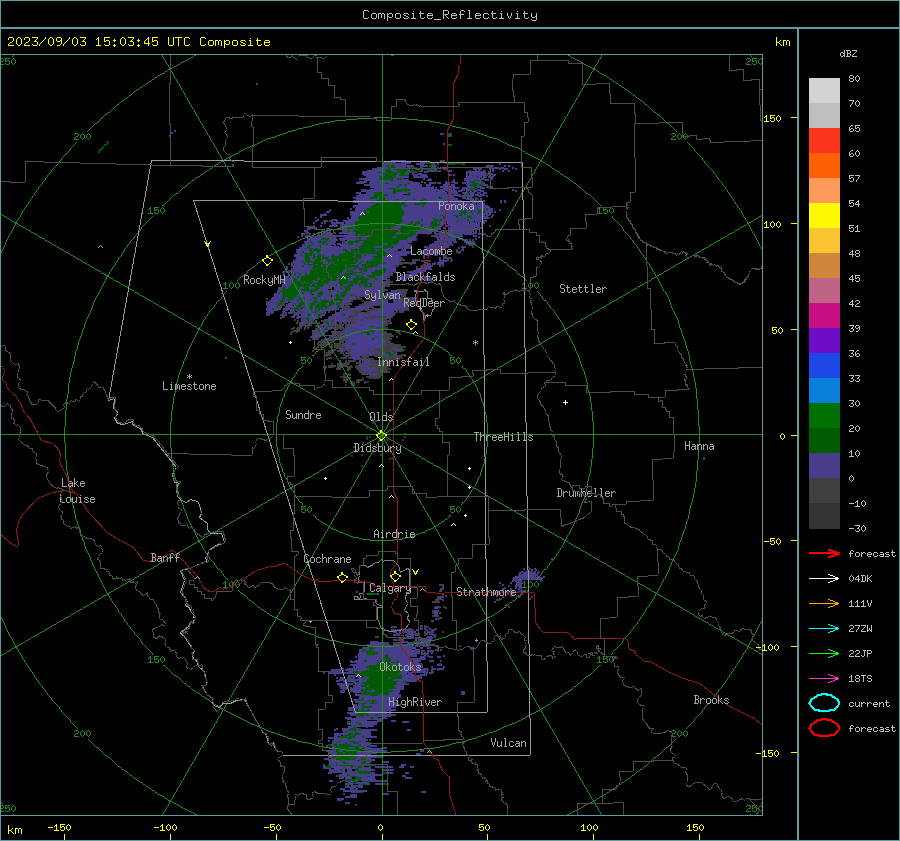Click the yellow diamond marker near Cochrane
This screenshot has height=841, width=900.
point(343,578)
